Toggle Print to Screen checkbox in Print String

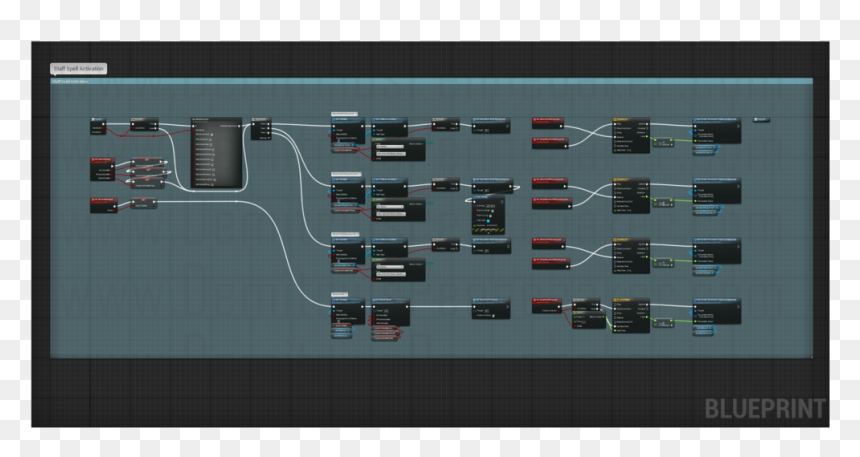(493, 211)
